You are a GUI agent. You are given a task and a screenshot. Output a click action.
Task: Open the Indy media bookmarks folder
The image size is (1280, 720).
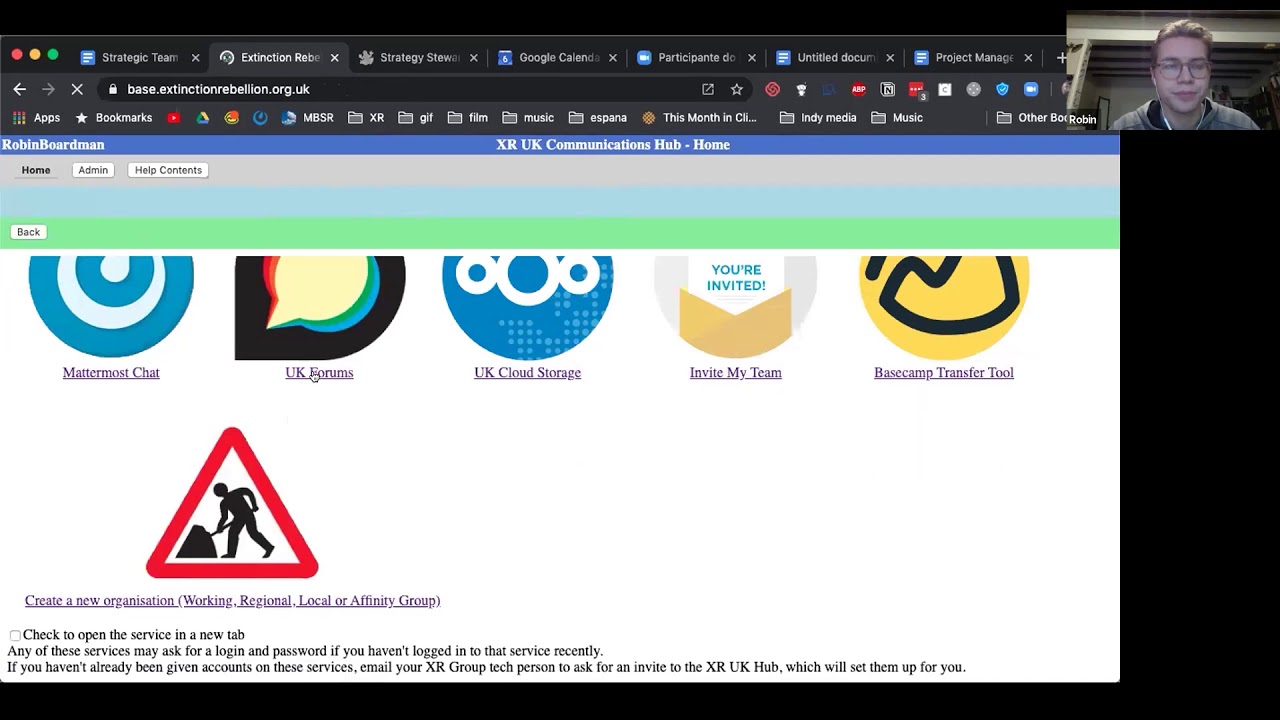pos(818,117)
